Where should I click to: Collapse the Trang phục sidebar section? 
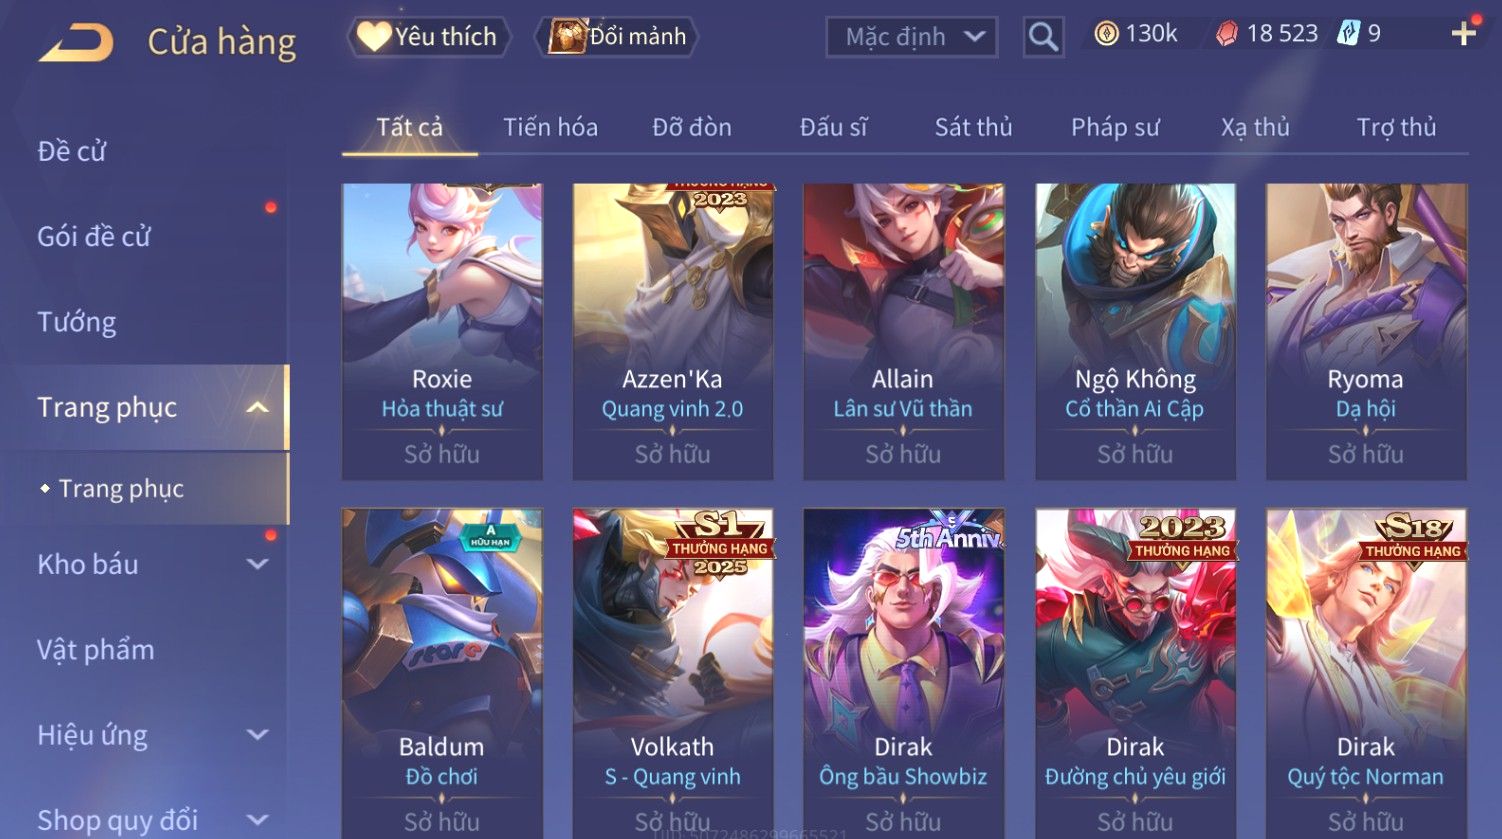(257, 407)
